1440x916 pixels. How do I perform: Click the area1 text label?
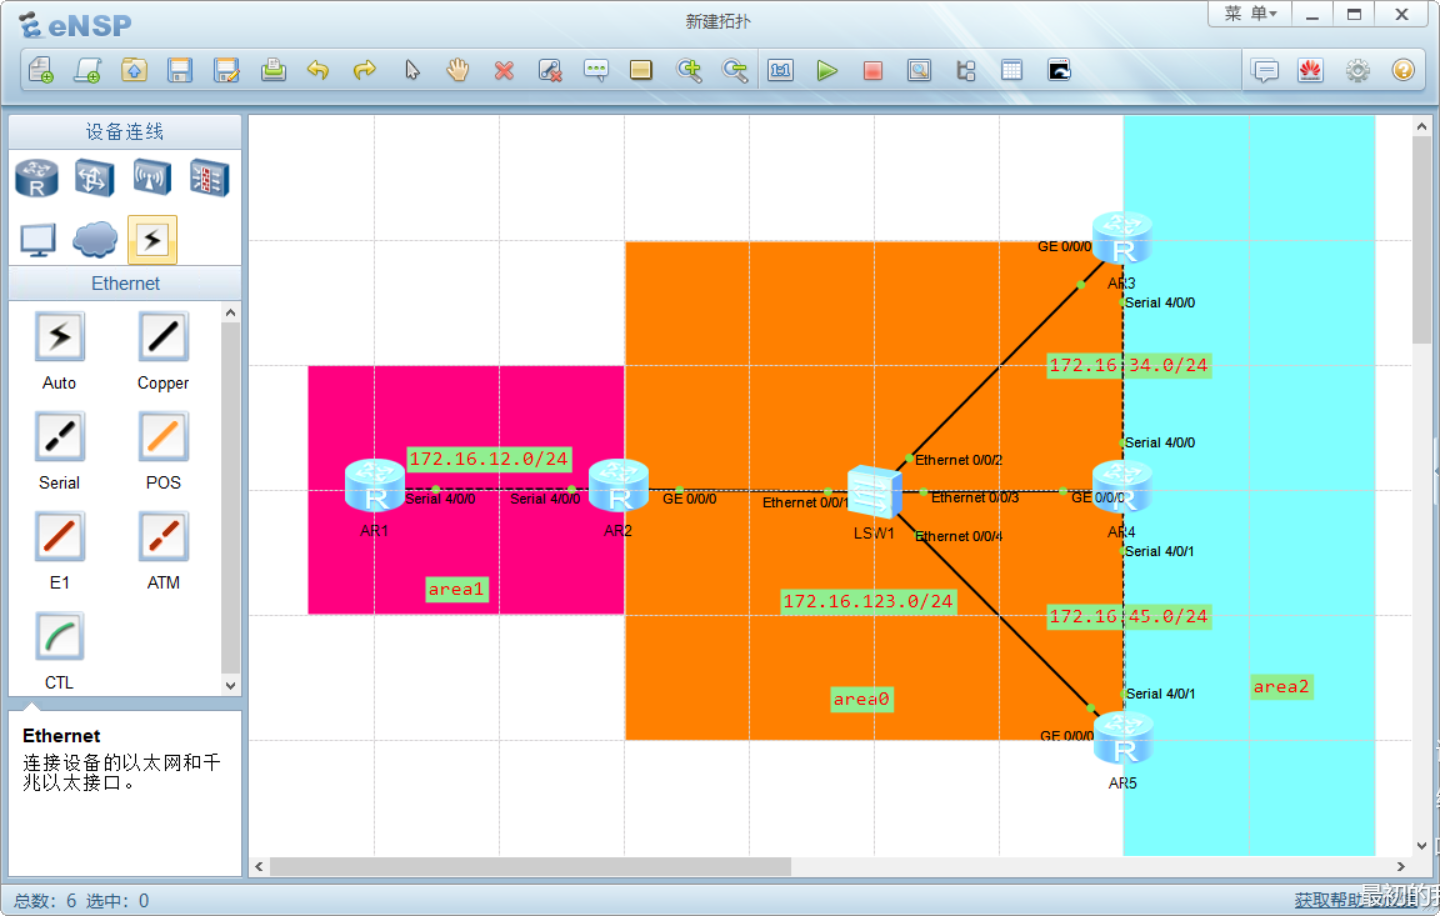click(x=457, y=589)
